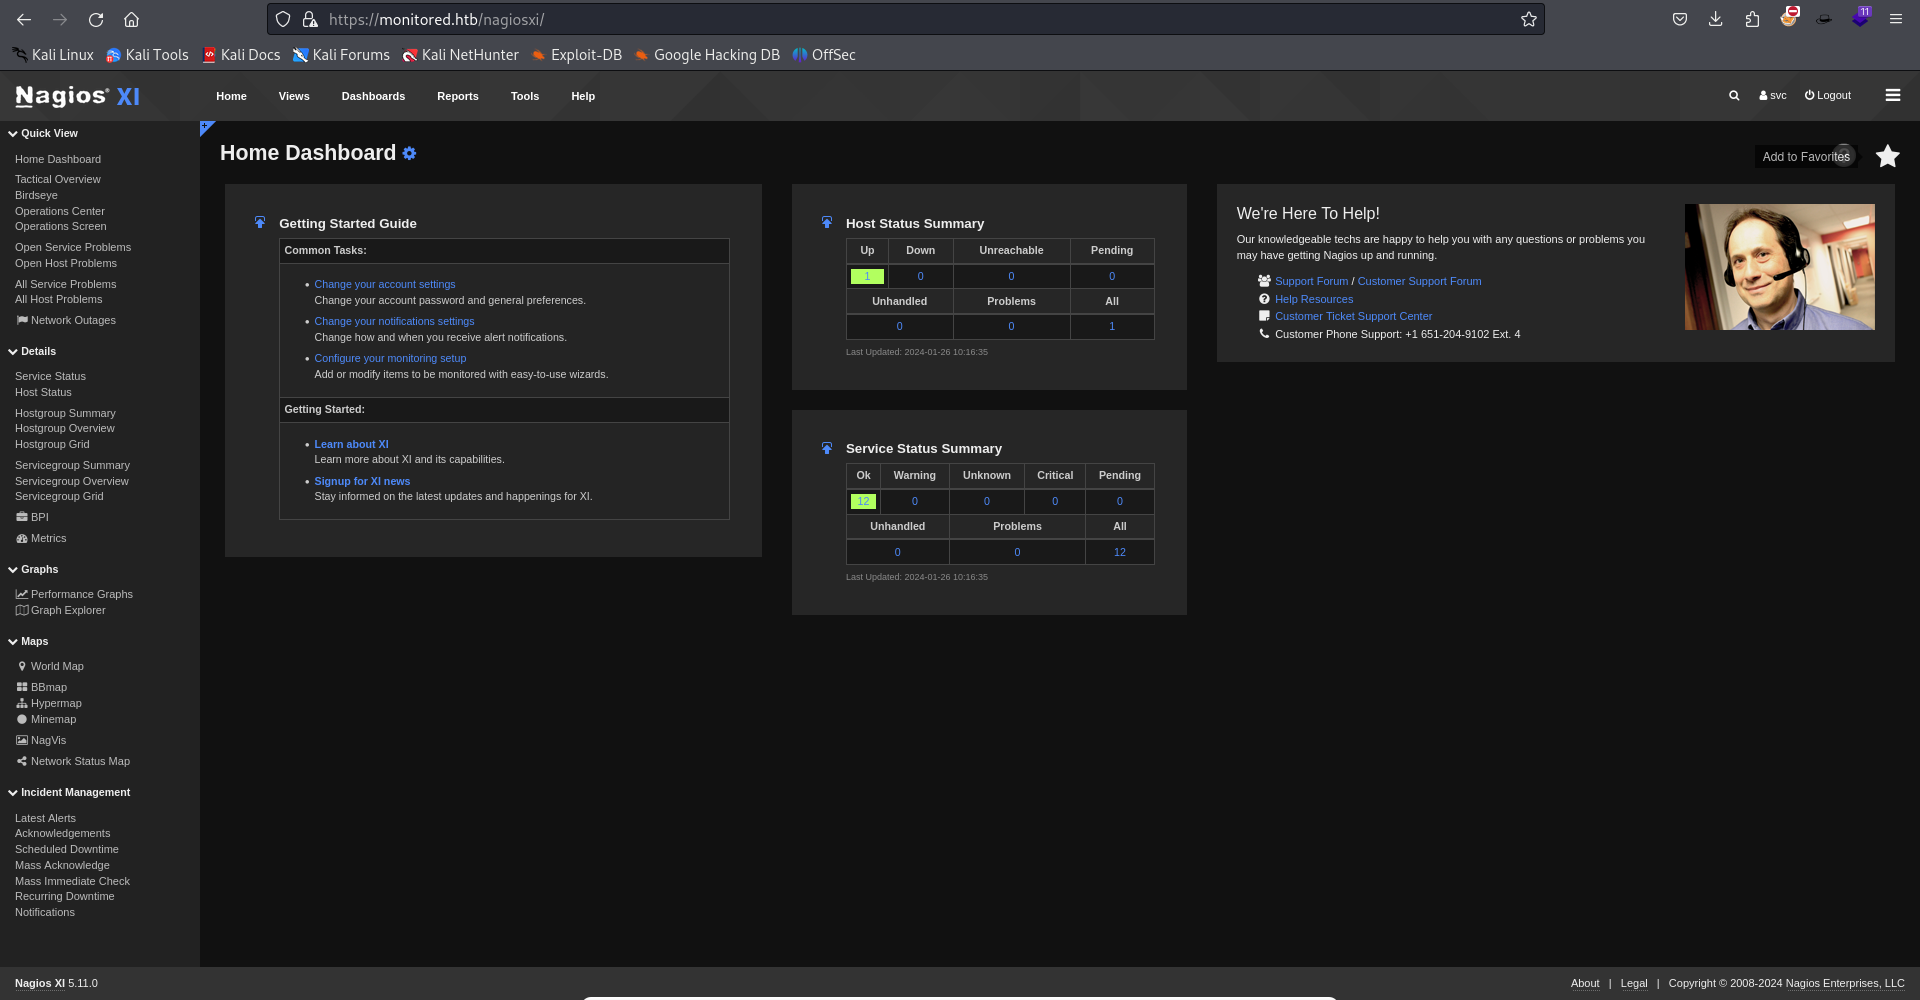This screenshot has height=1000, width=1920.
Task: Open the Support Forum link
Action: [x=1311, y=281]
